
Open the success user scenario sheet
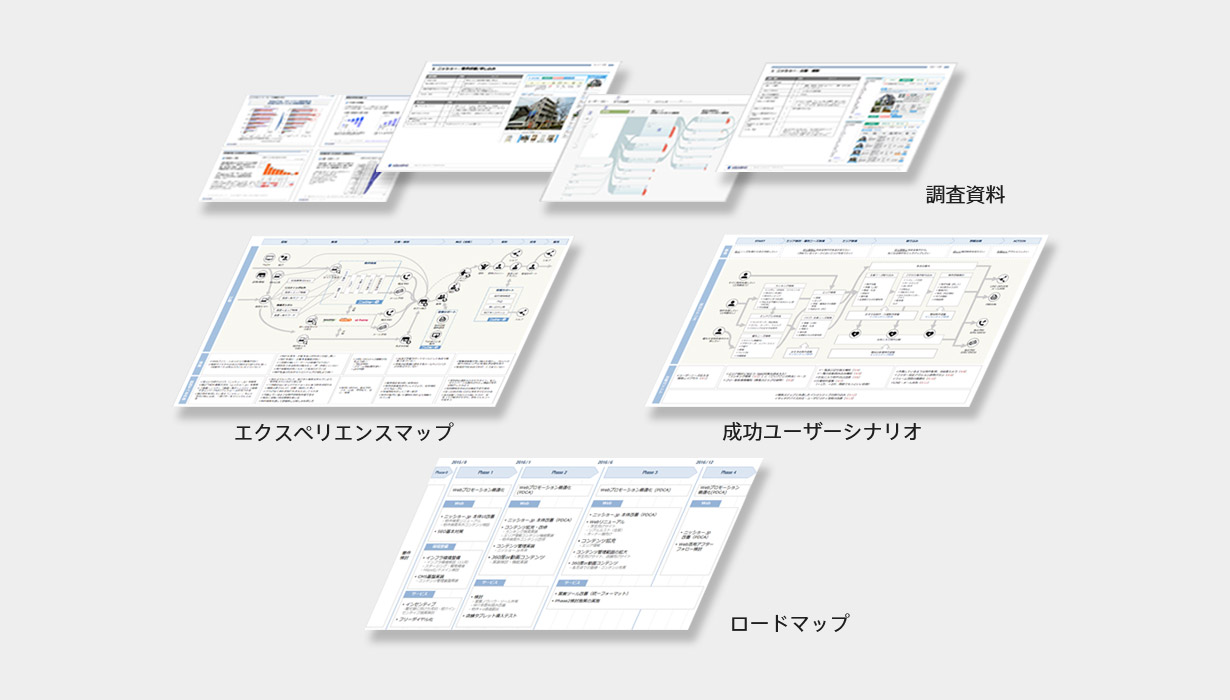[x=850, y=320]
